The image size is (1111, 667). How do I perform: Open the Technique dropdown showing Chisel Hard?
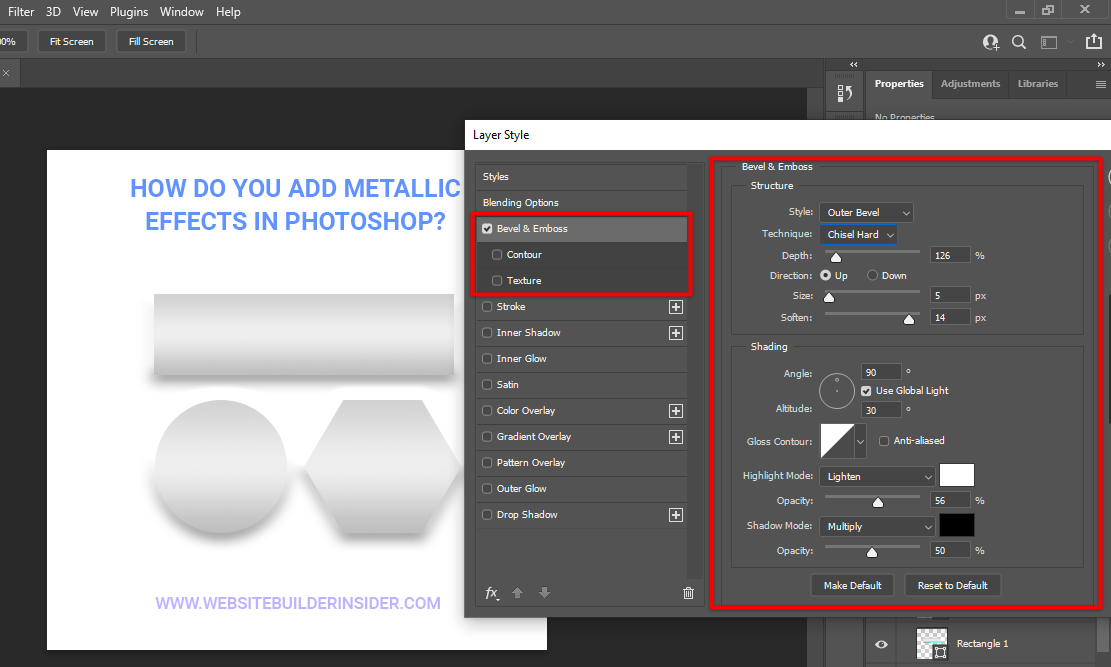click(x=858, y=234)
